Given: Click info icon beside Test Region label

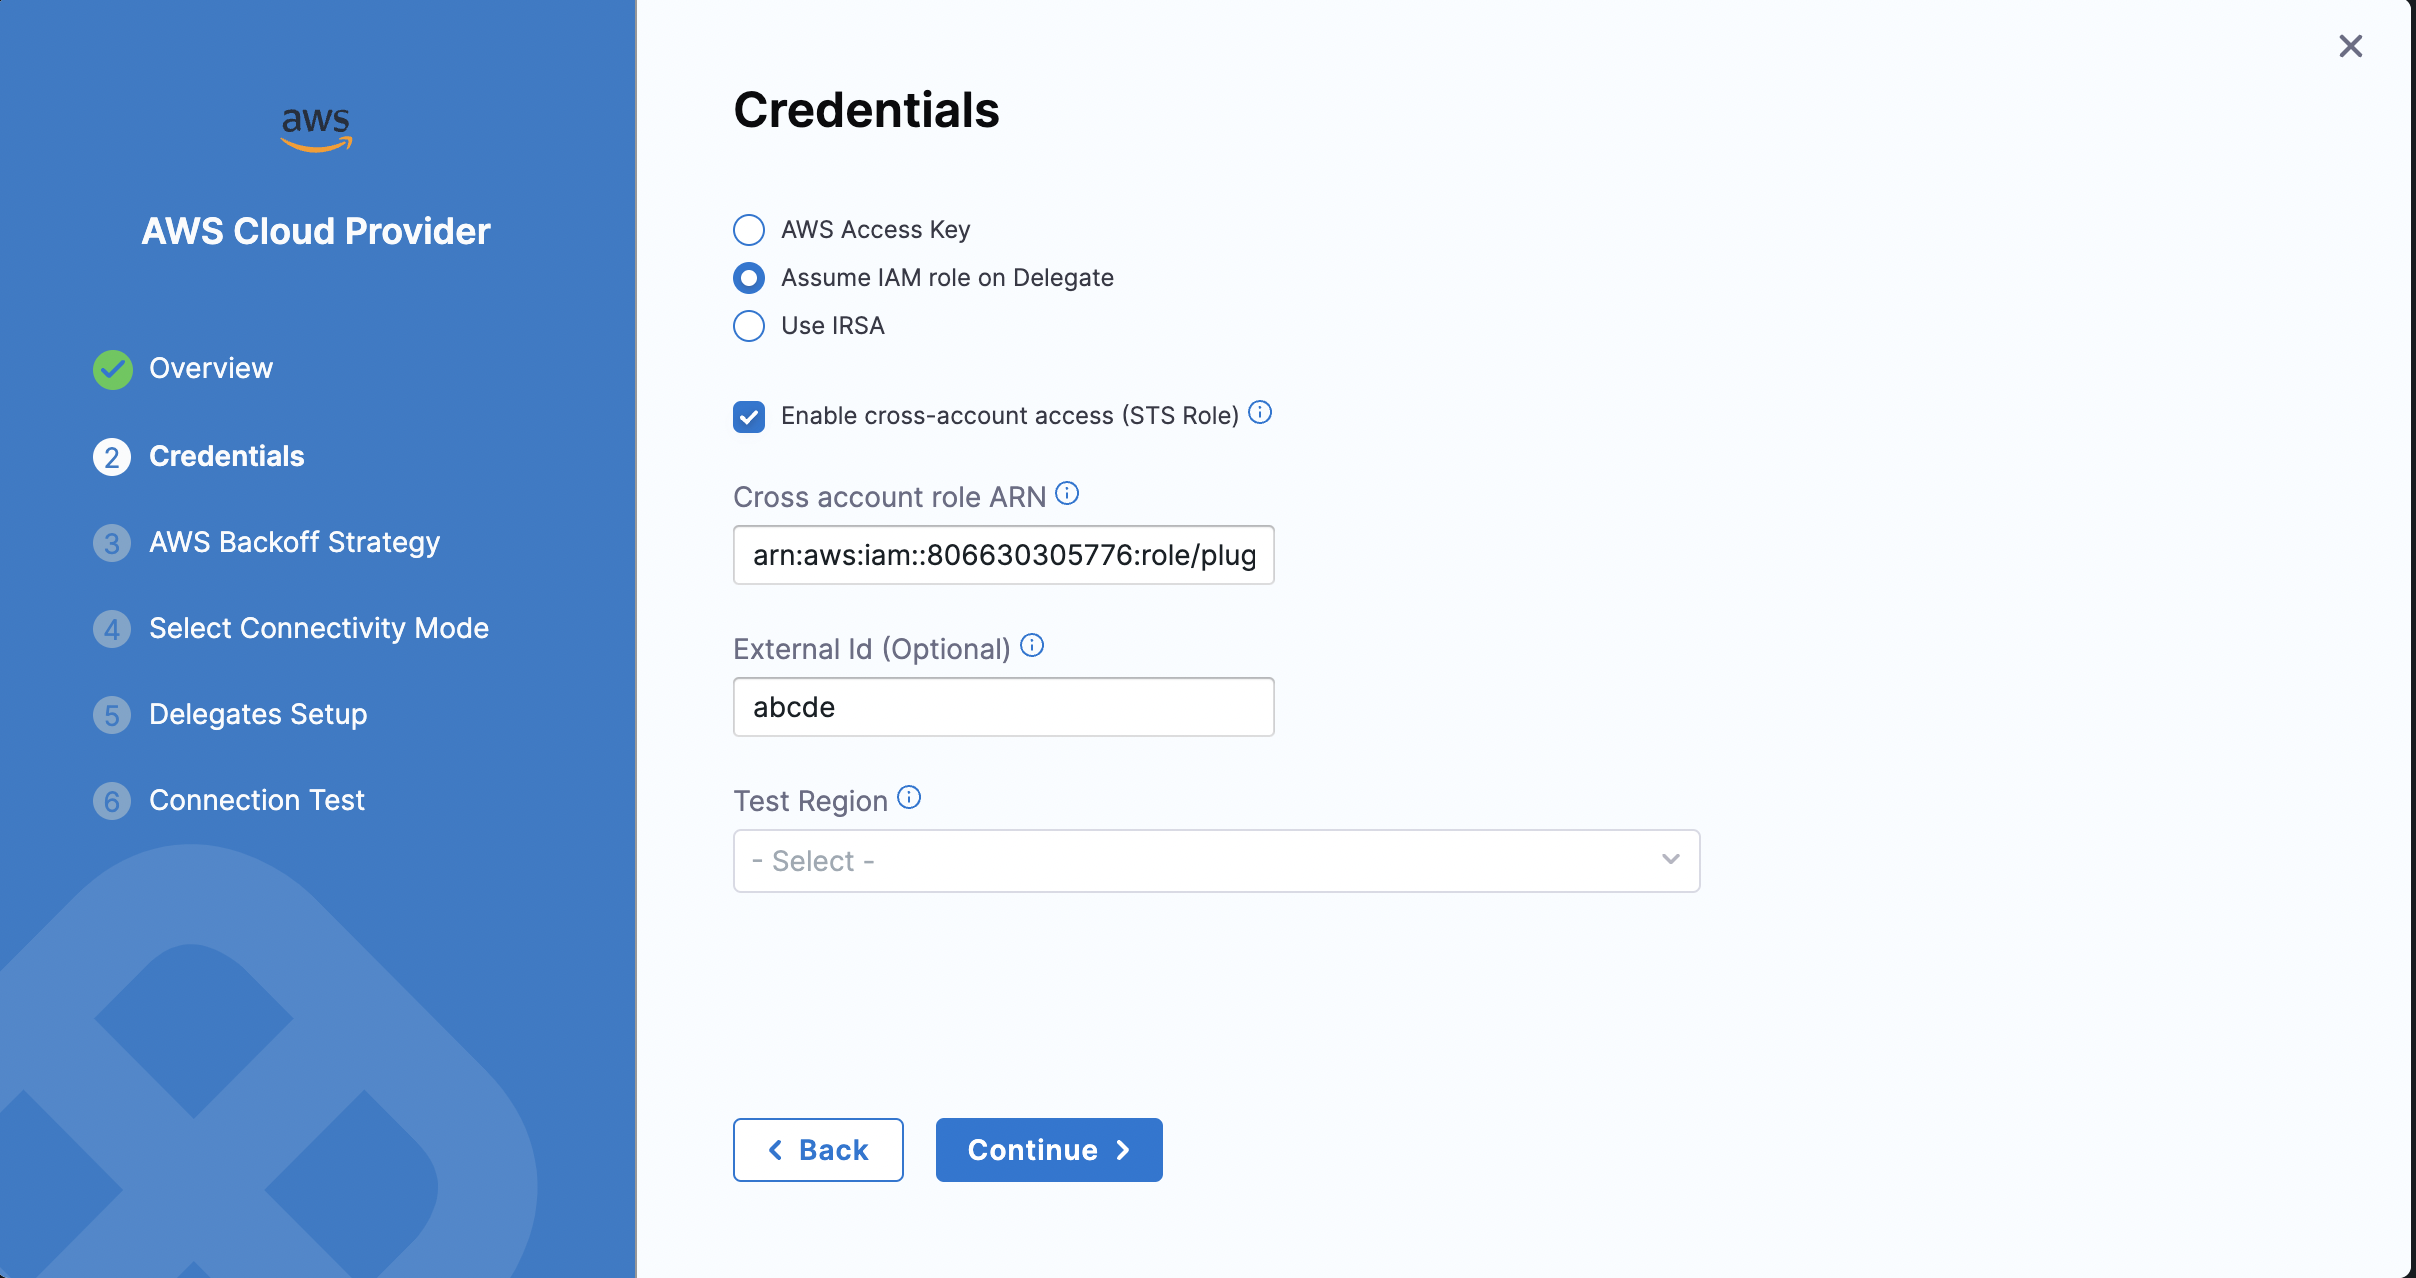Looking at the screenshot, I should [x=909, y=798].
